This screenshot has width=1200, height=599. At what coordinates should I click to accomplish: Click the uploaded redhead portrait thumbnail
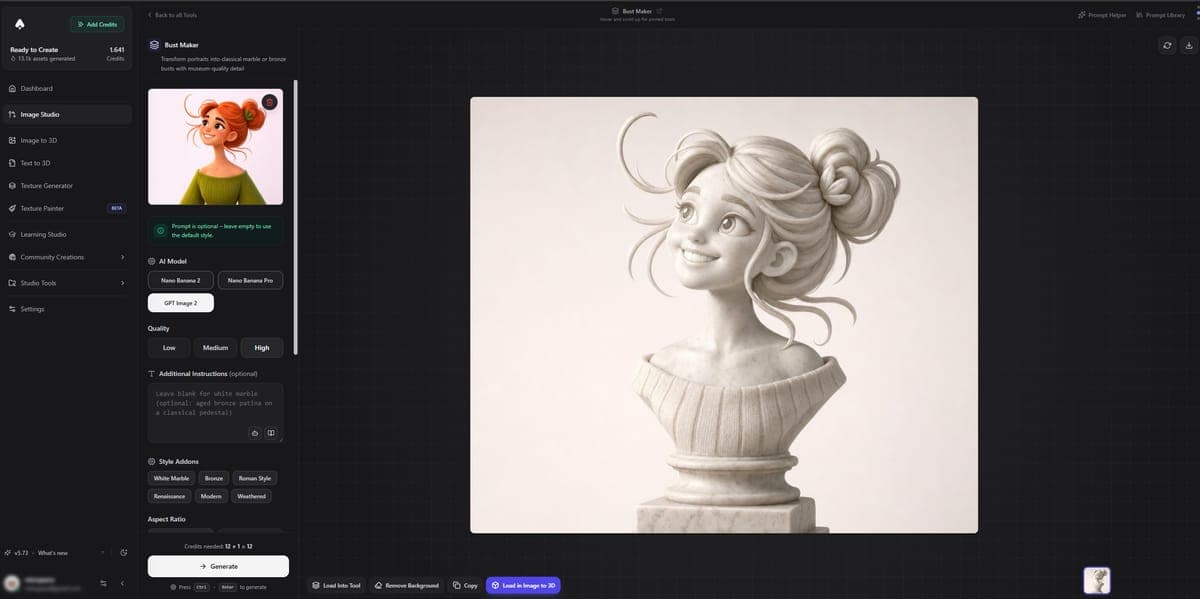pyautogui.click(x=215, y=147)
